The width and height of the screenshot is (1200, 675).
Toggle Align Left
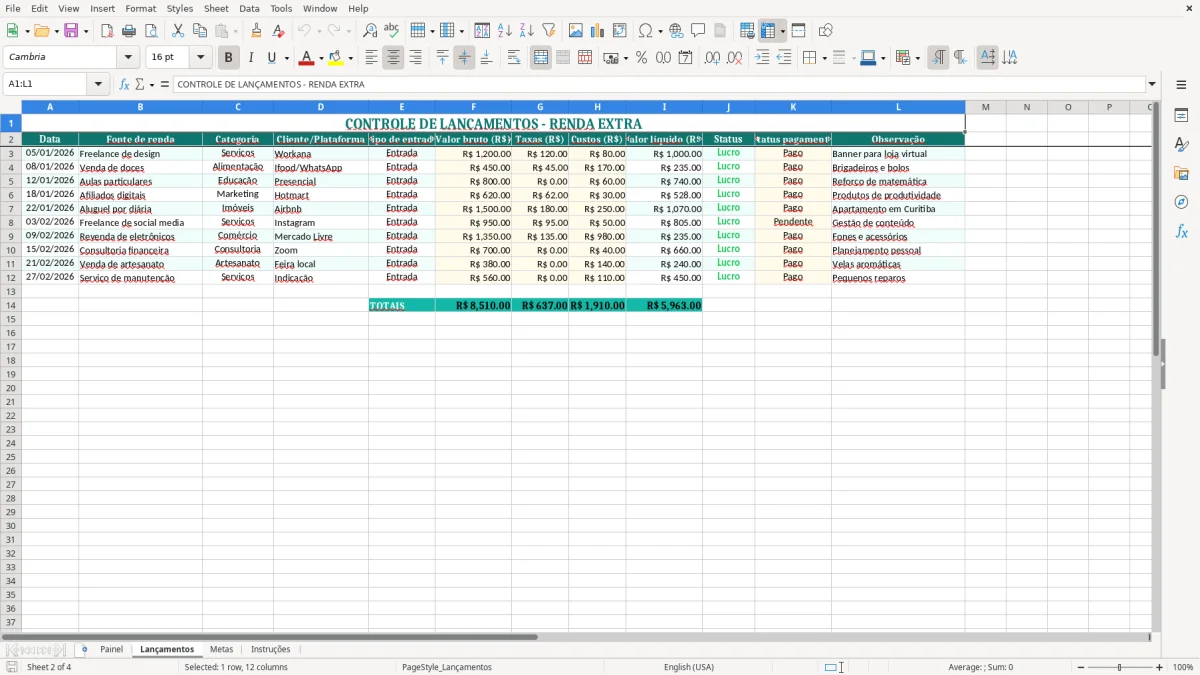tap(371, 58)
